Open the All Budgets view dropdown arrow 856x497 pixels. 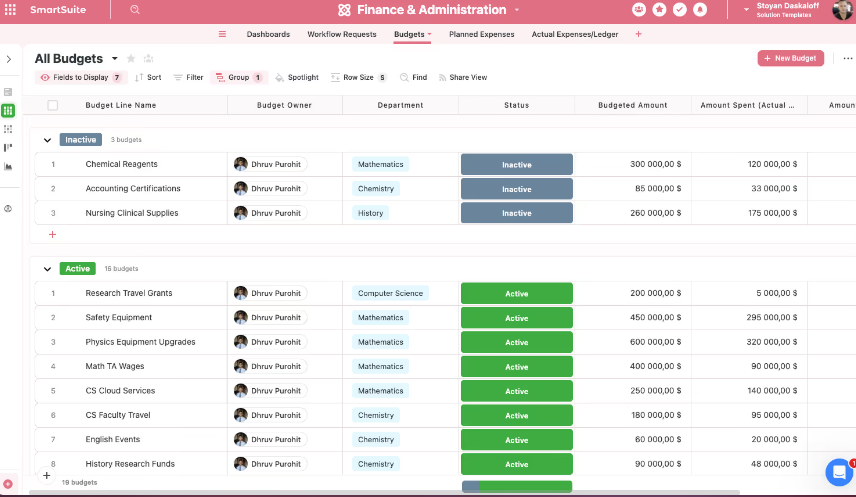point(115,58)
